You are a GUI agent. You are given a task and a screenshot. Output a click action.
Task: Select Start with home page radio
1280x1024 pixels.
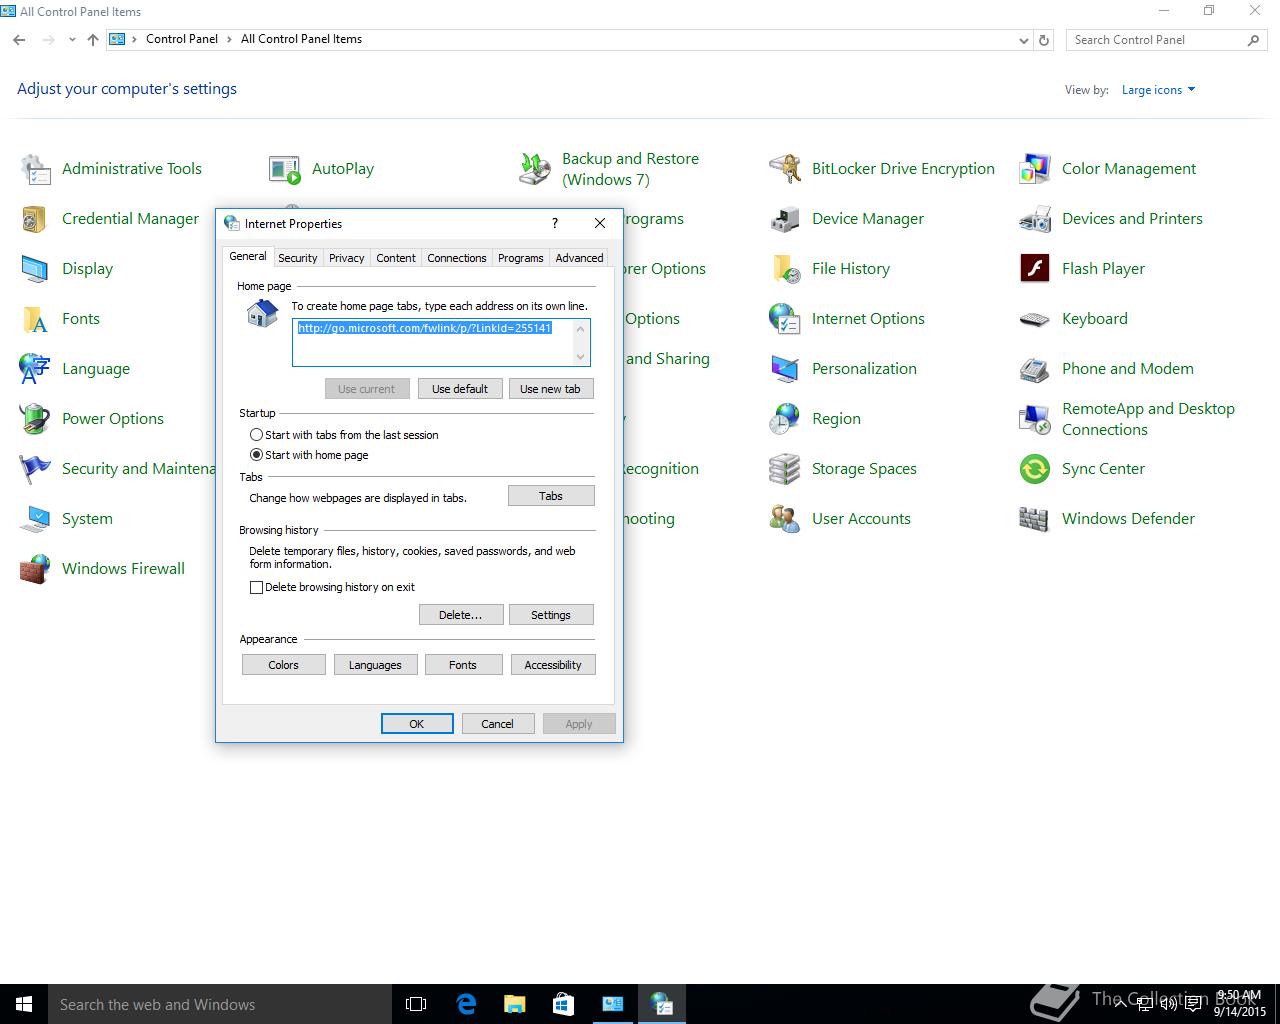(x=257, y=455)
